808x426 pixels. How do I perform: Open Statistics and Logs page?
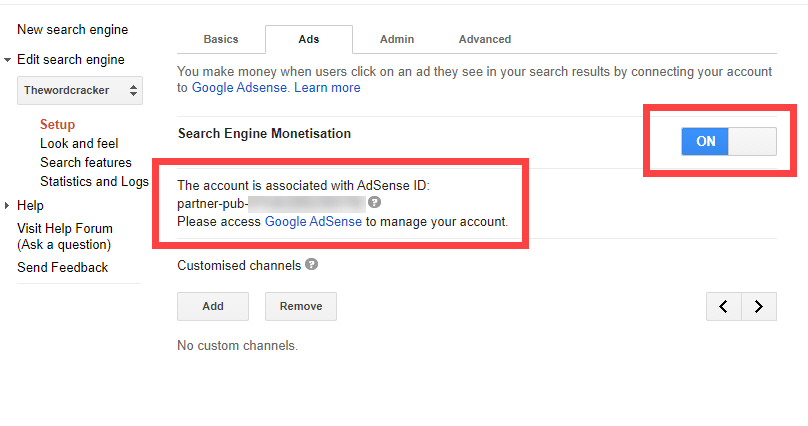coord(94,181)
